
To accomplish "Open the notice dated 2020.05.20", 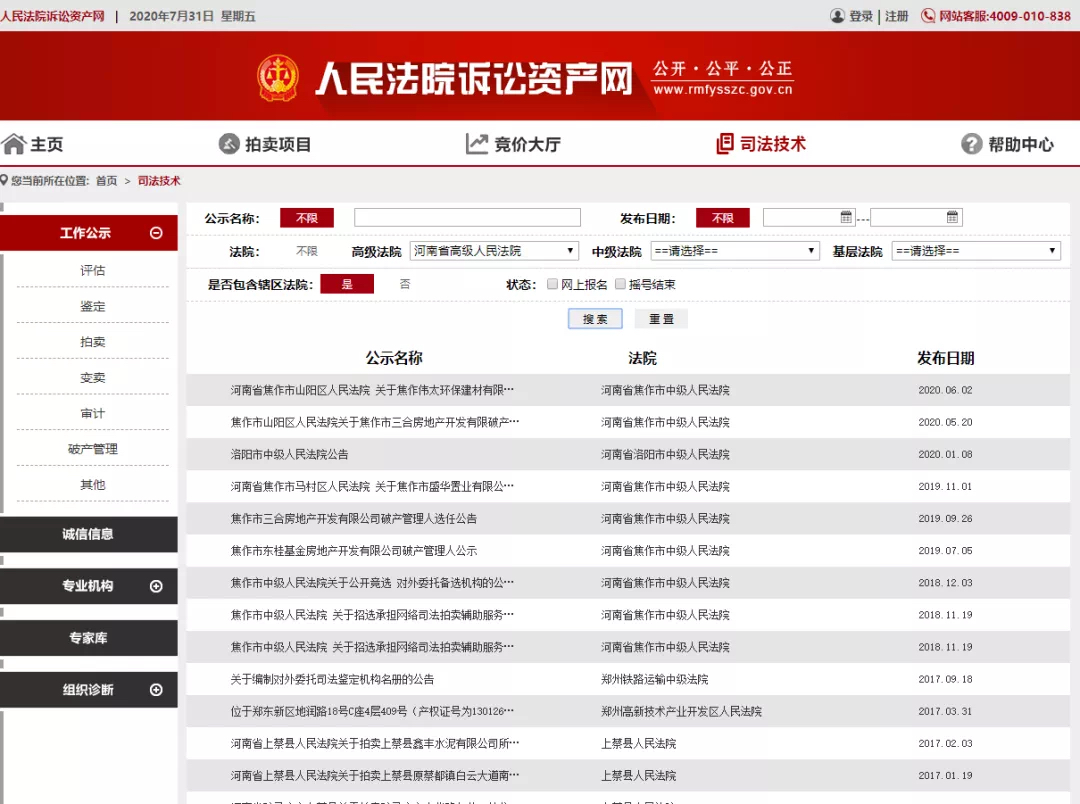I will (x=375, y=422).
